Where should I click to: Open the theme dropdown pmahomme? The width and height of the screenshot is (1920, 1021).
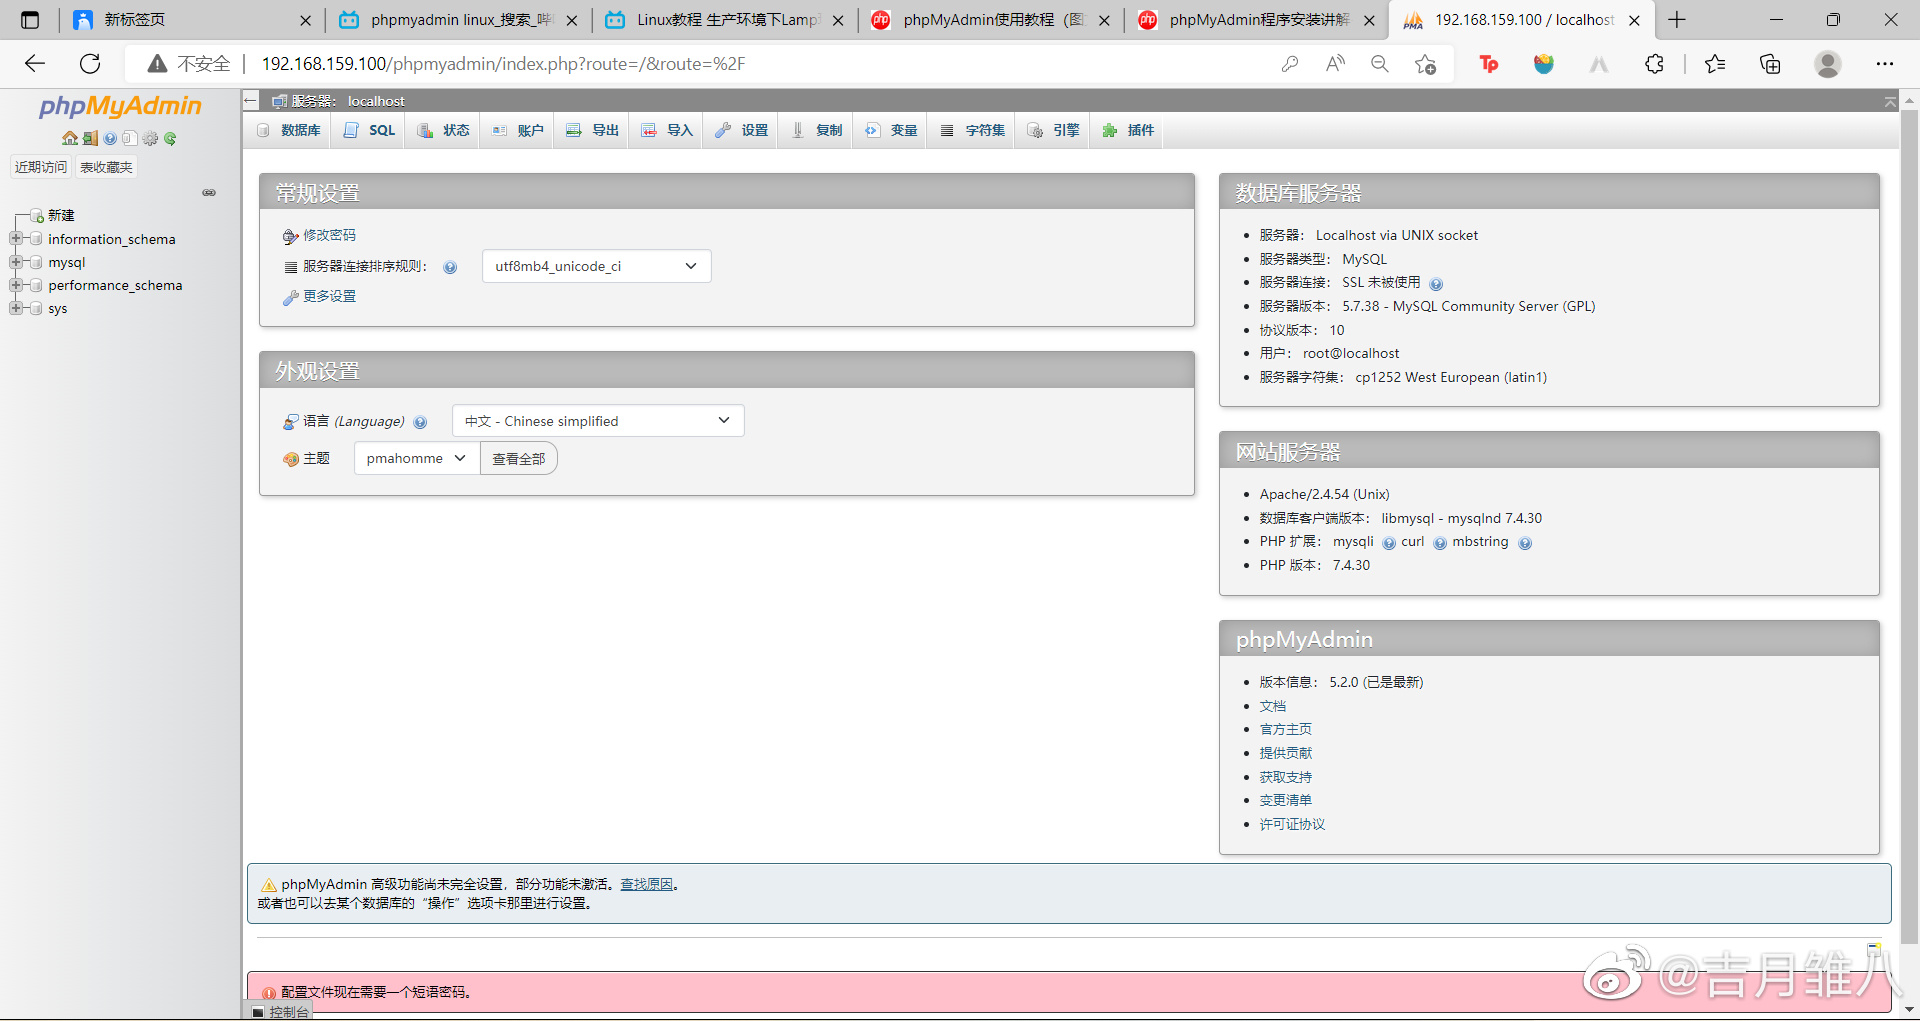417,458
